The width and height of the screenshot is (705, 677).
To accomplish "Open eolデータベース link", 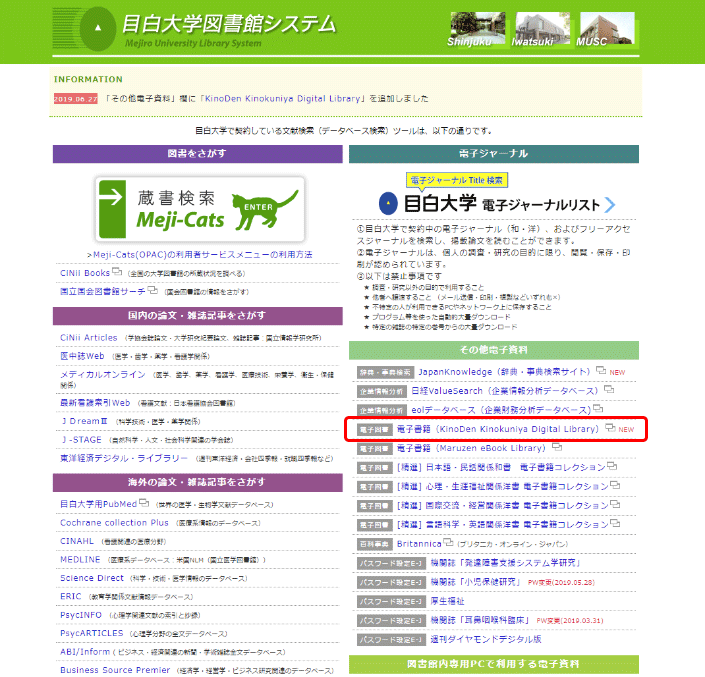I will [501, 410].
